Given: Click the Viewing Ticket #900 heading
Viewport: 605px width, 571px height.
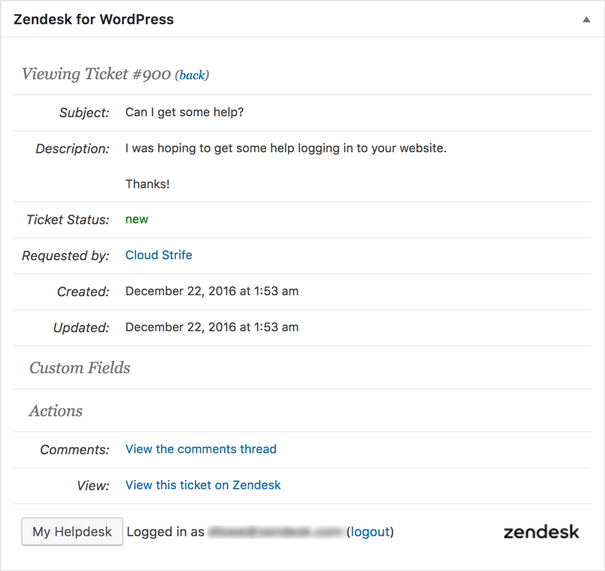Looking at the screenshot, I should click(x=96, y=74).
